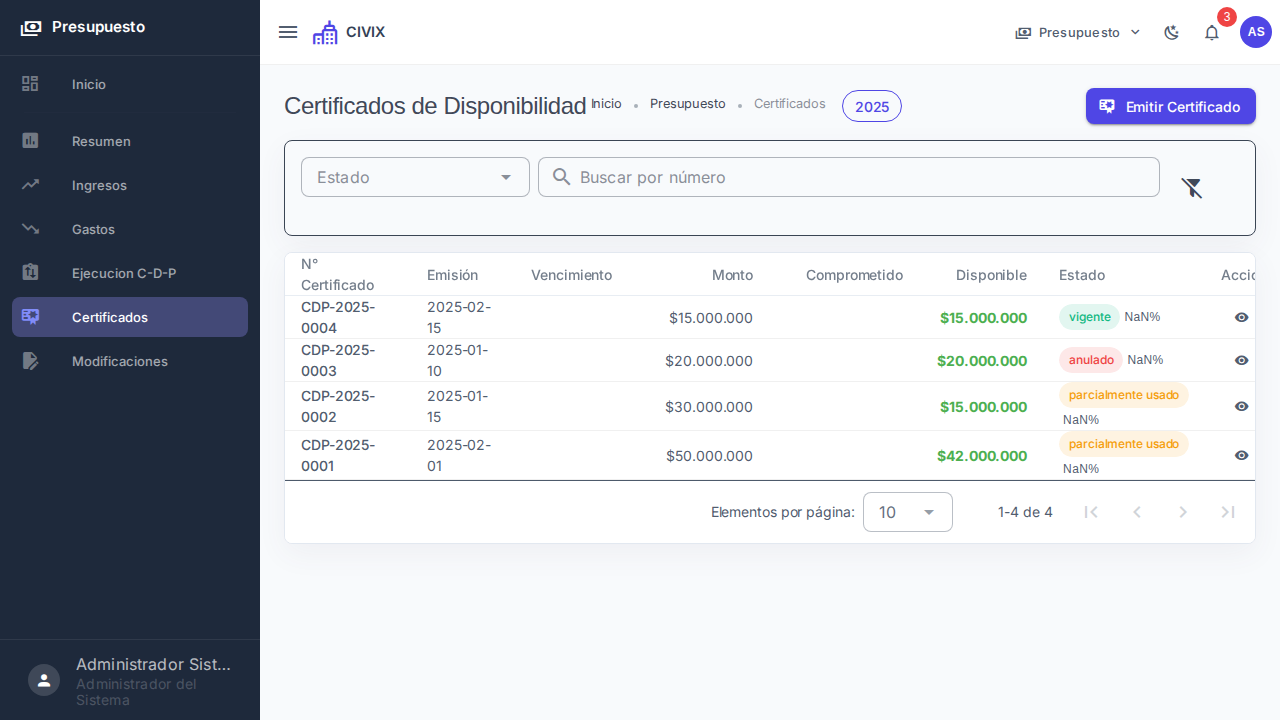Click the search magnifier icon

click(562, 177)
